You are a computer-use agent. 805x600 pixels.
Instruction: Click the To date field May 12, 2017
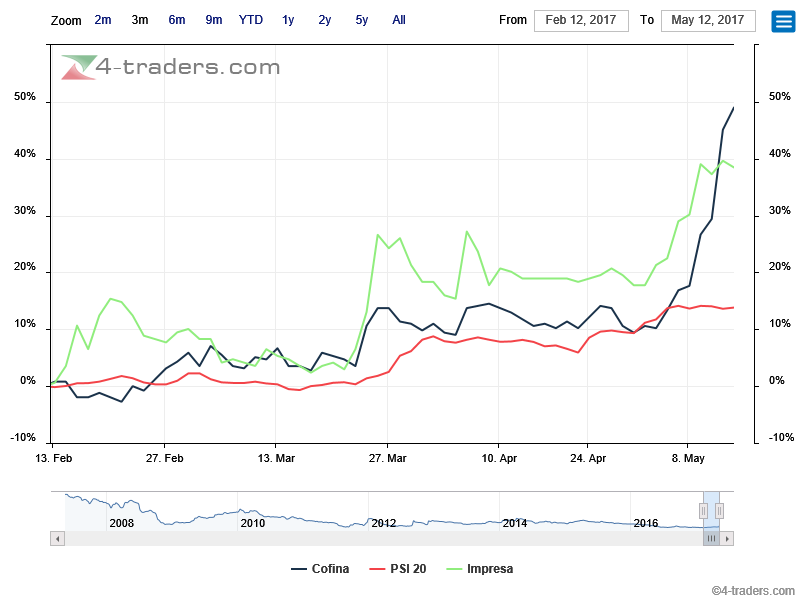pos(708,21)
